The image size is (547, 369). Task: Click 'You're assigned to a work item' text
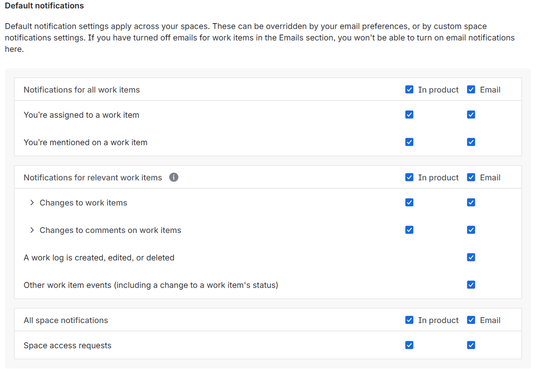pyautogui.click(x=81, y=115)
